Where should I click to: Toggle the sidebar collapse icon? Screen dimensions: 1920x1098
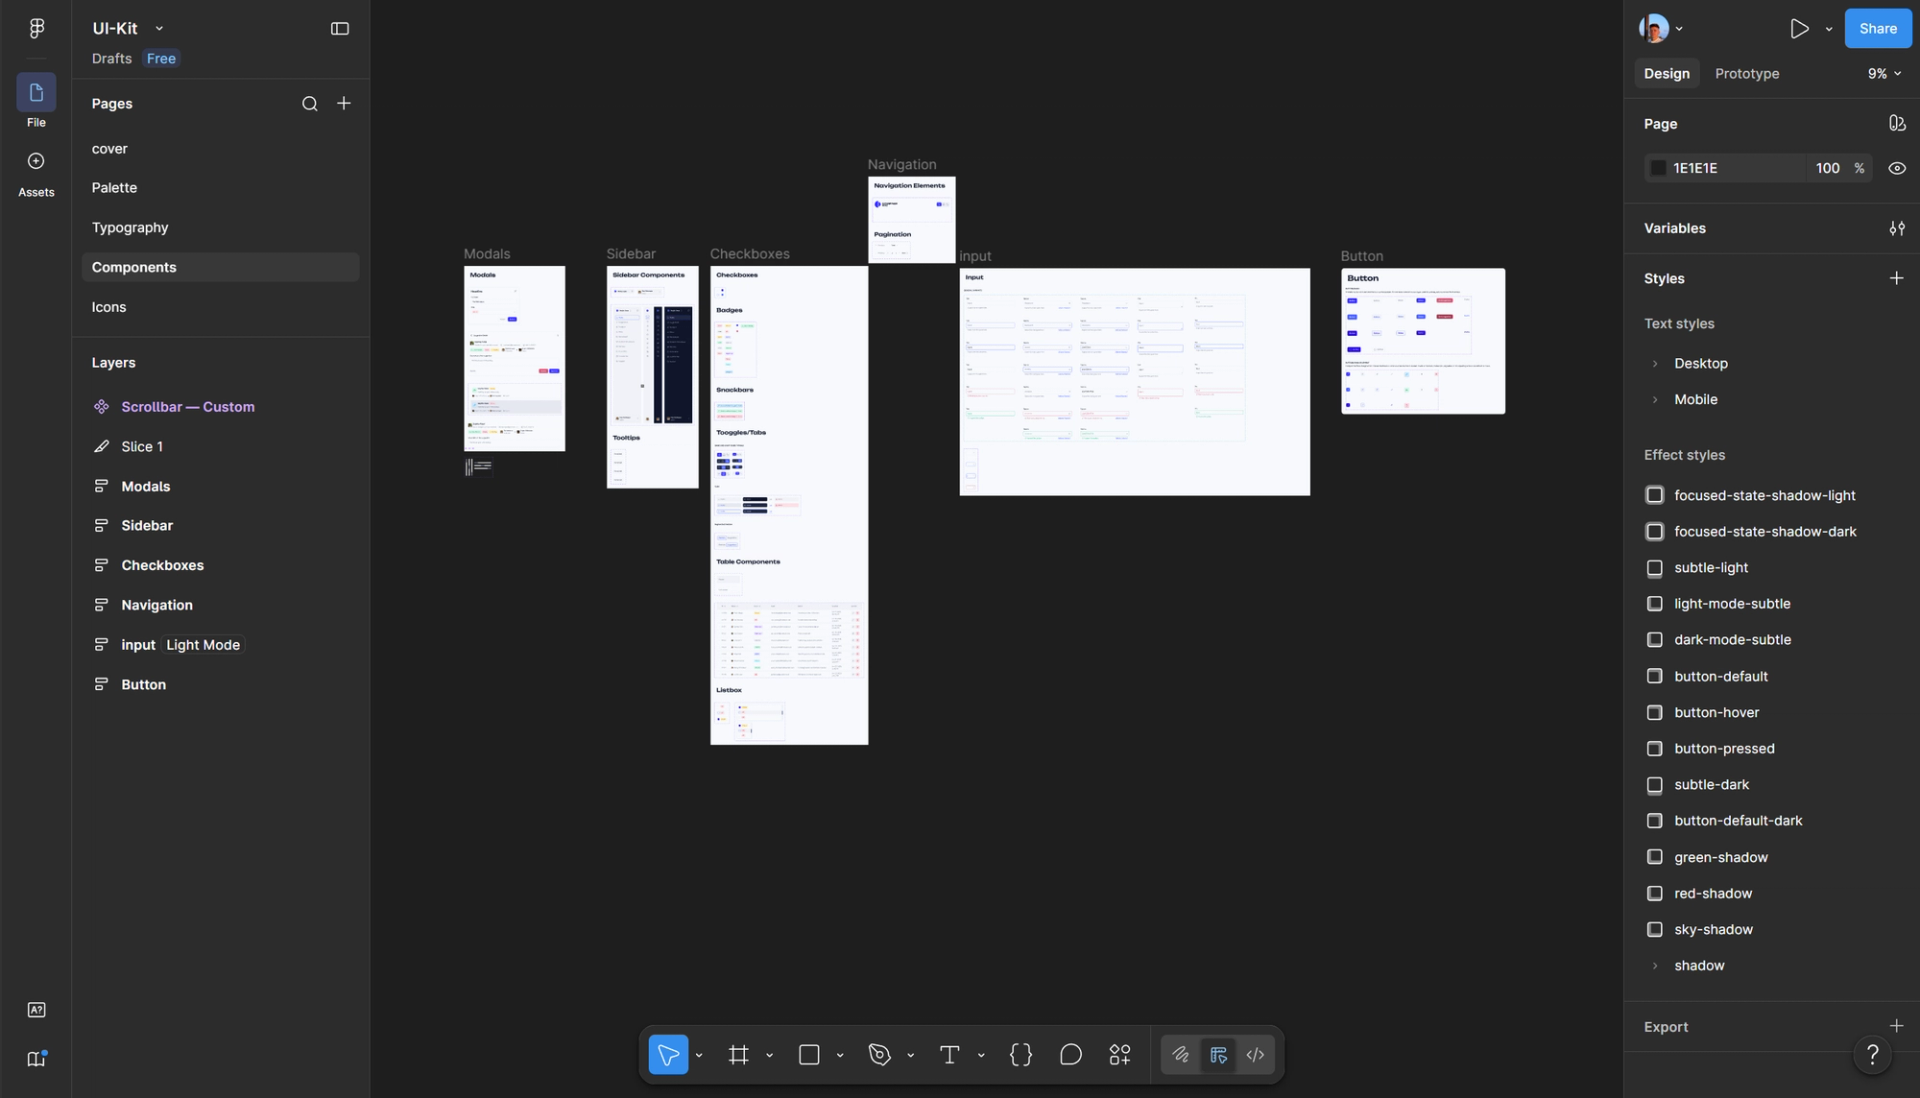coord(340,28)
